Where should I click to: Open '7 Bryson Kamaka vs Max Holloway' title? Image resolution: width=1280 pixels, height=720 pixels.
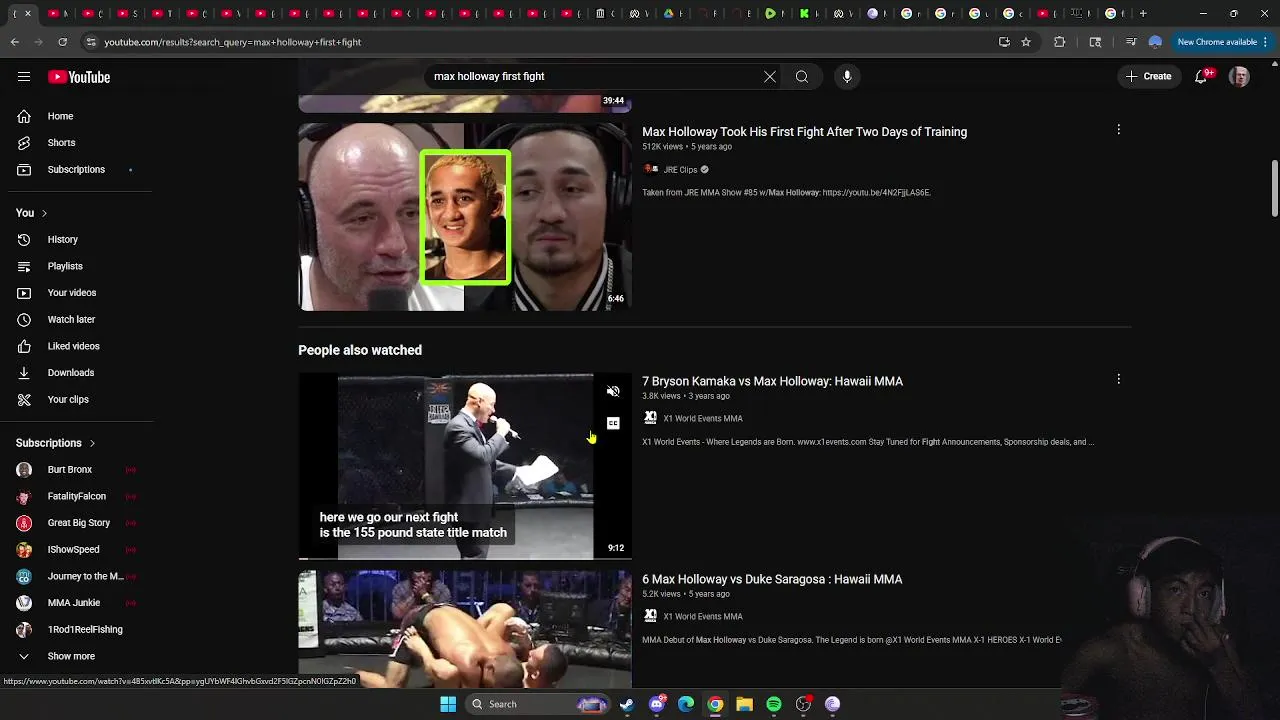click(x=772, y=382)
